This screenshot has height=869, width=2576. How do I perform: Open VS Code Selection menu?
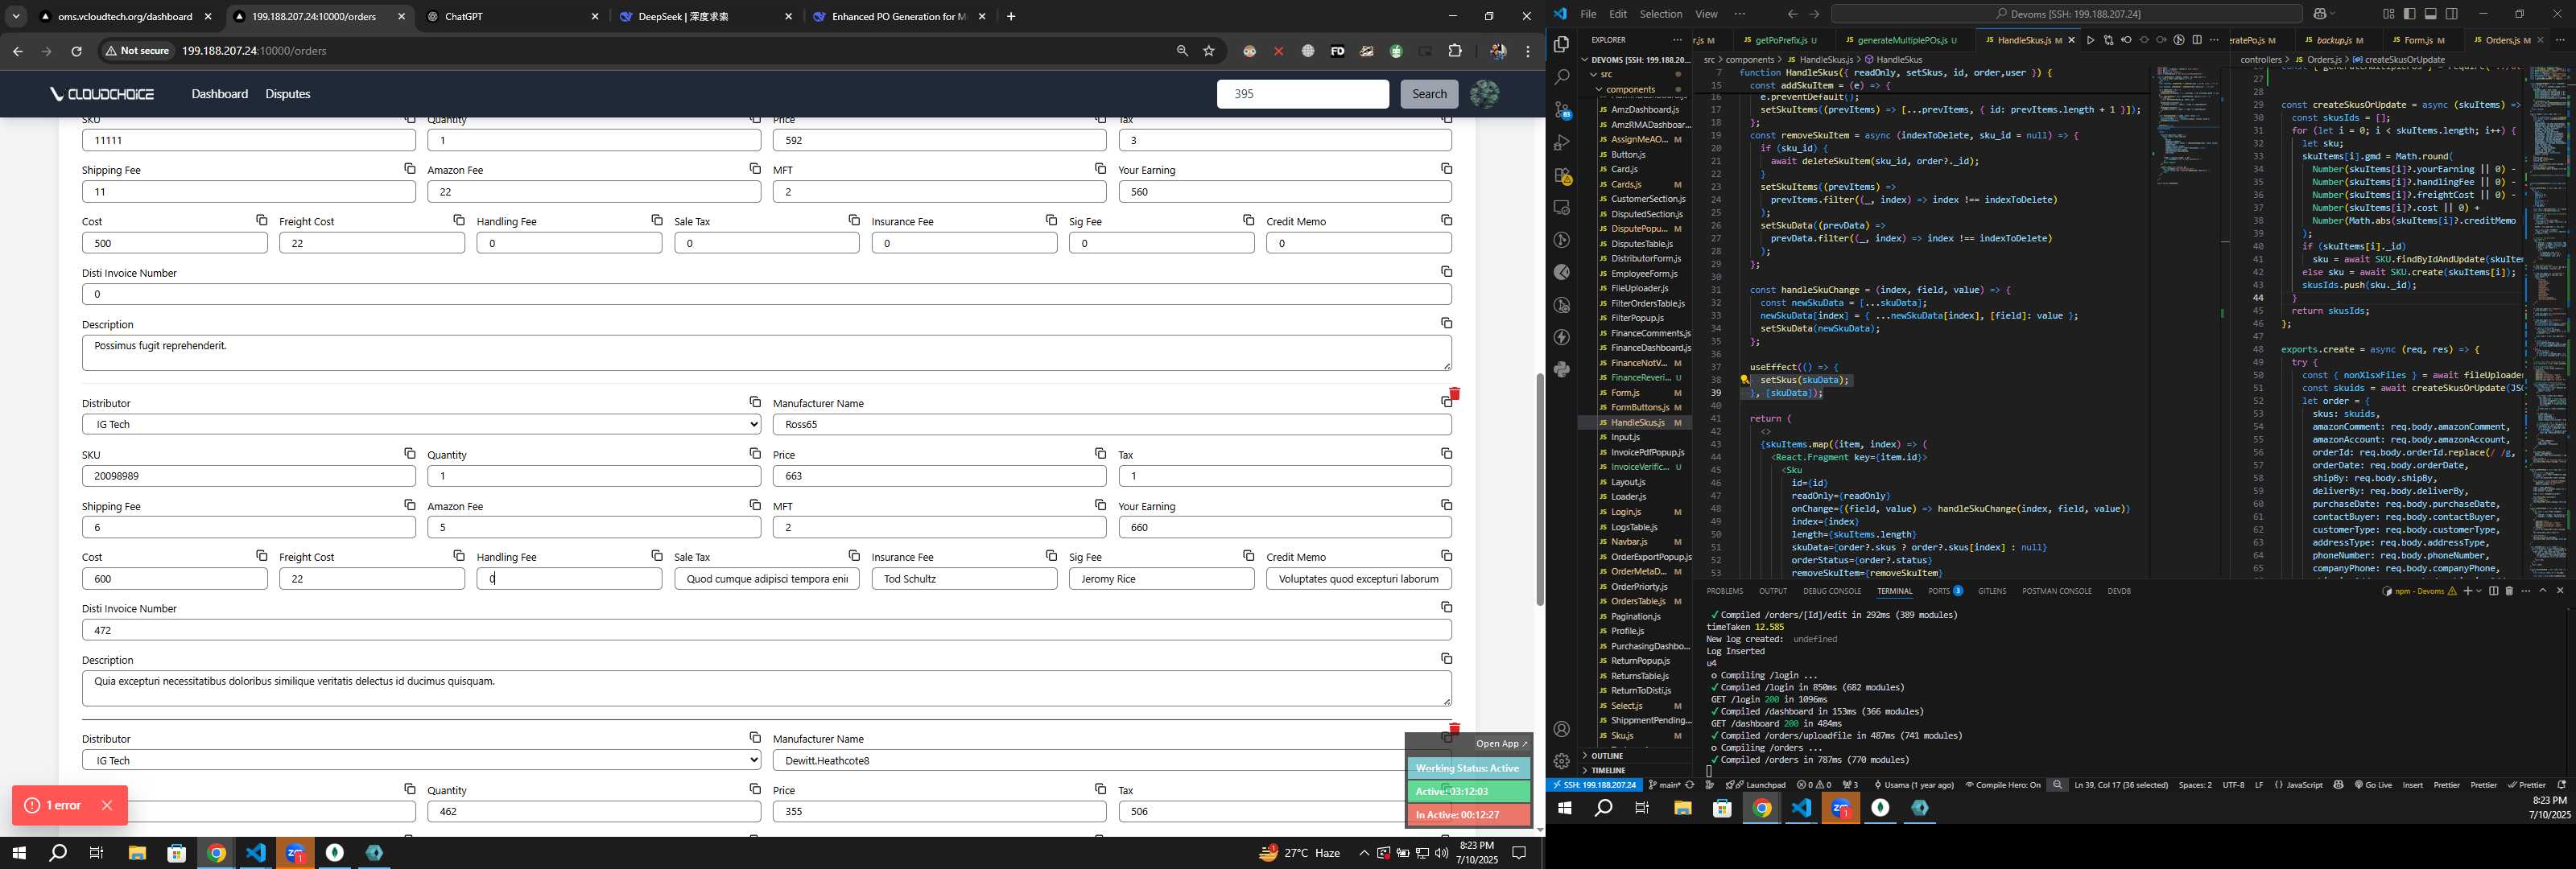click(x=1660, y=14)
